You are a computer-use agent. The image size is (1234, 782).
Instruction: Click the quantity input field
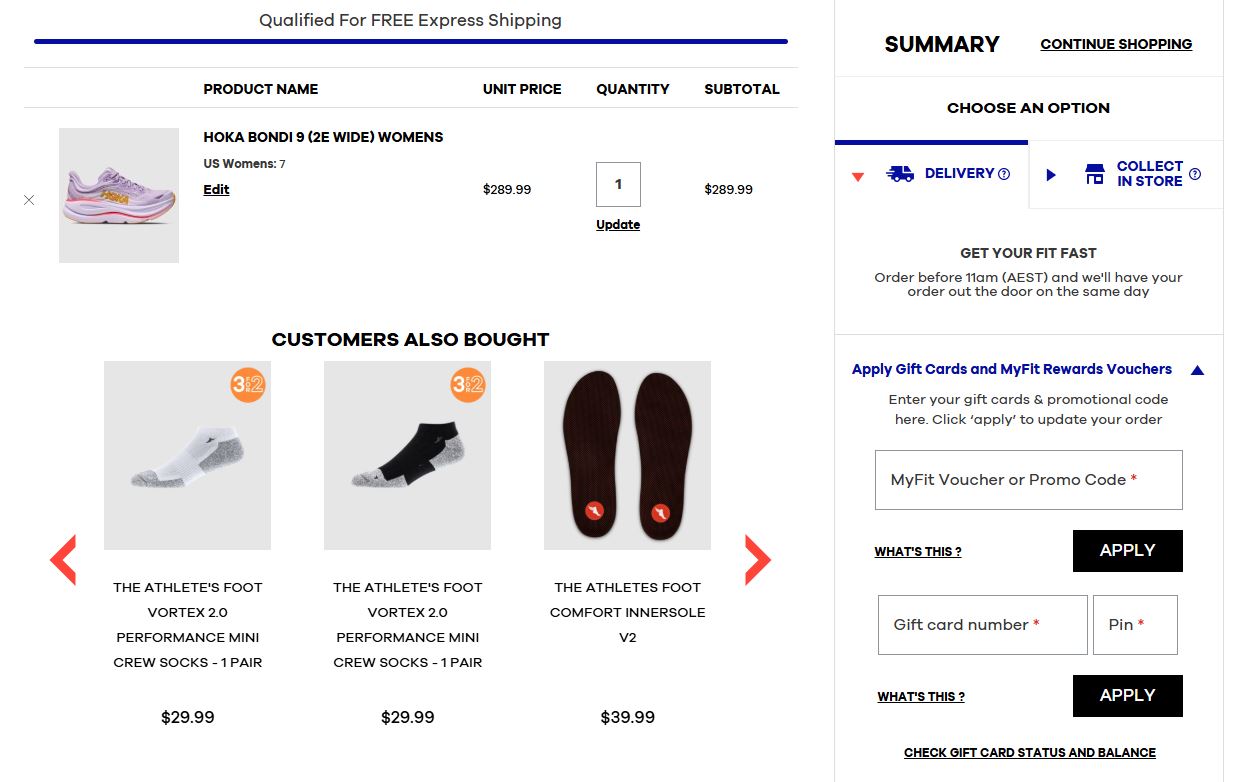point(617,184)
